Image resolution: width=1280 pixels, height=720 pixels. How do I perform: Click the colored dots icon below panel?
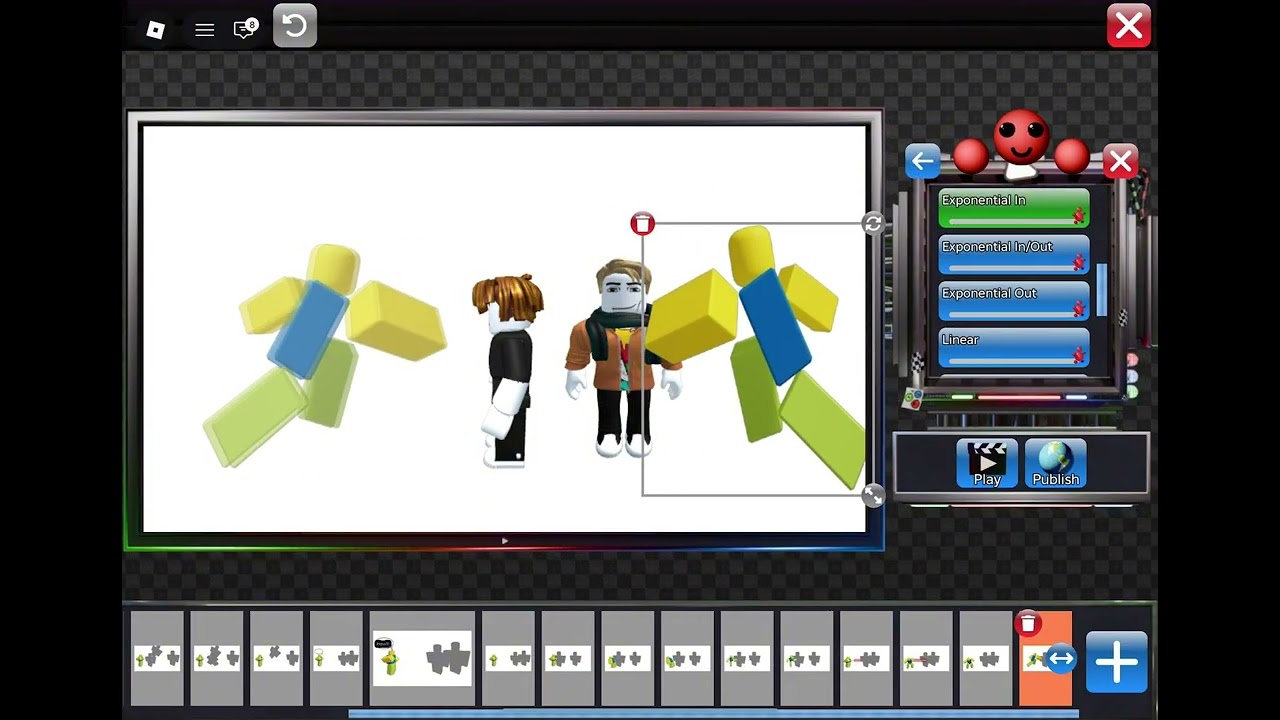[x=912, y=398]
